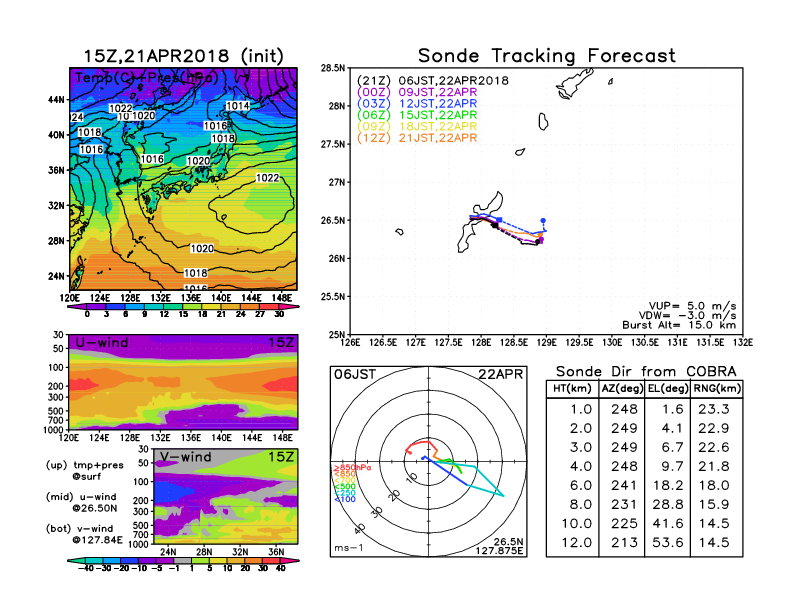Click the 'Temp(C)+Pres(hPa)' map label
The height and width of the screenshot is (612, 792).
tap(147, 78)
